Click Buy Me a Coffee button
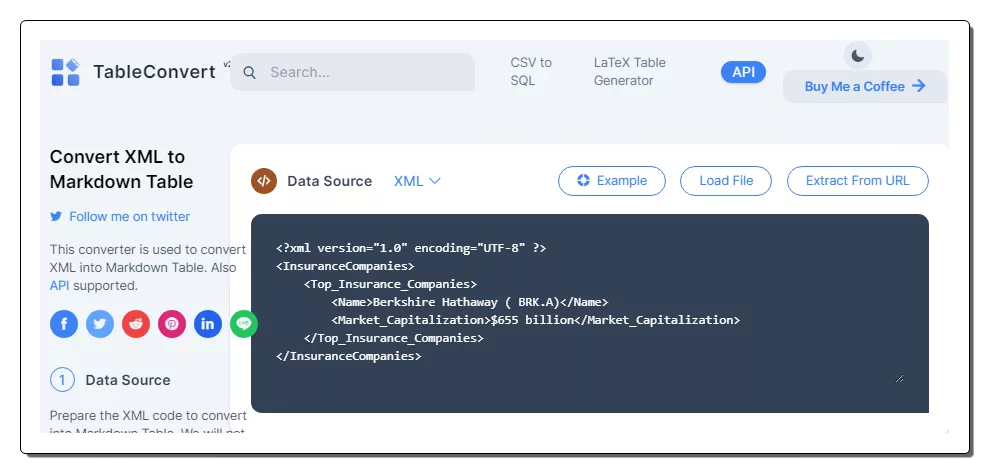Viewport: 989px width, 473px height. coord(865,86)
